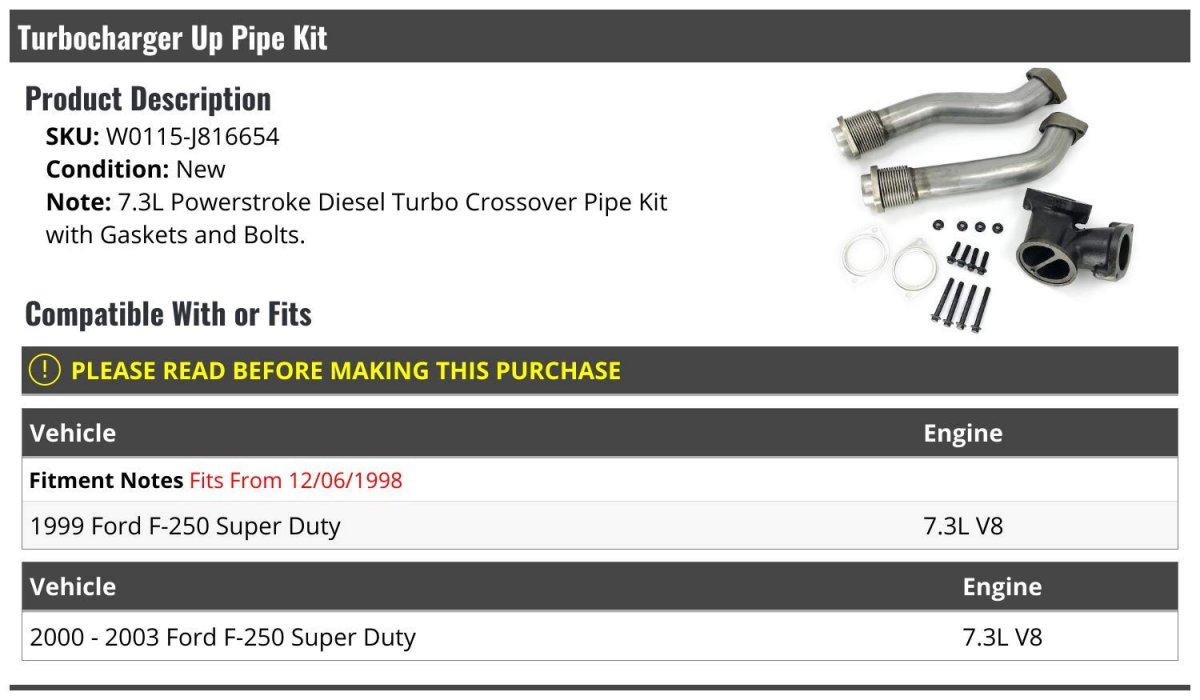This screenshot has width=1200, height=700.
Task: Select the SKU number W0115-J816654
Action: point(192,137)
